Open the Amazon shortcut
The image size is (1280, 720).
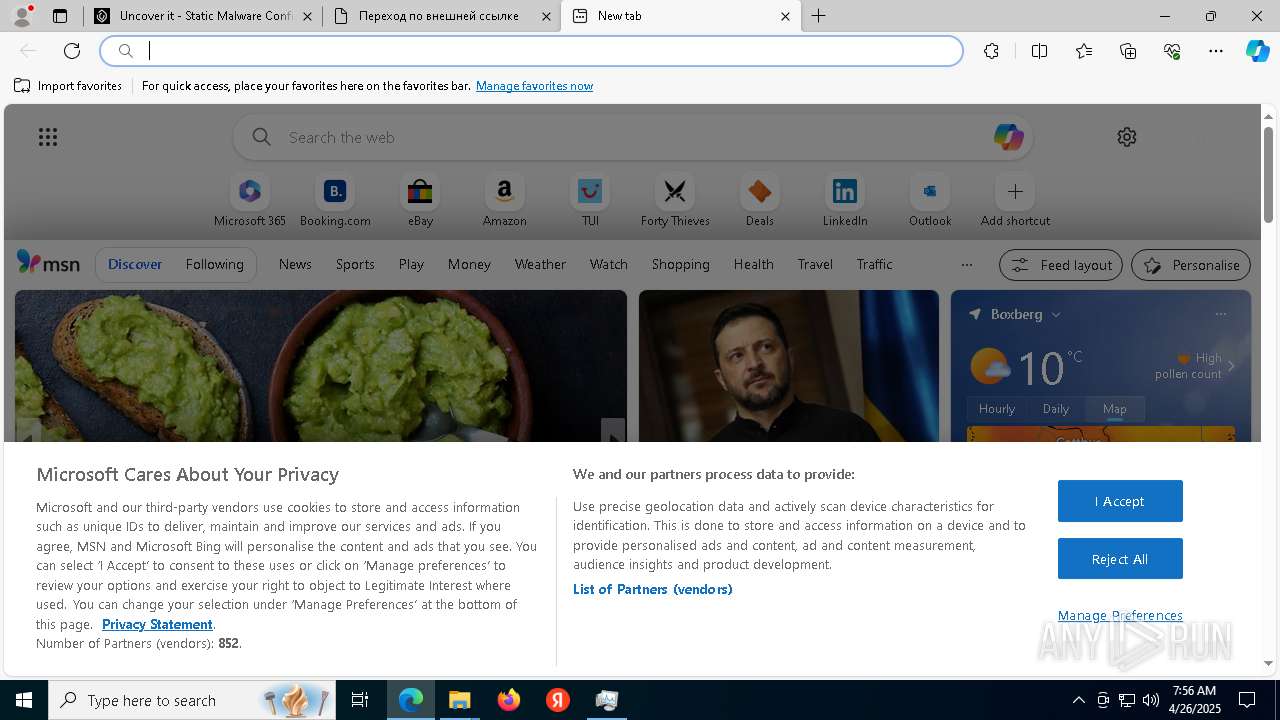tap(504, 201)
